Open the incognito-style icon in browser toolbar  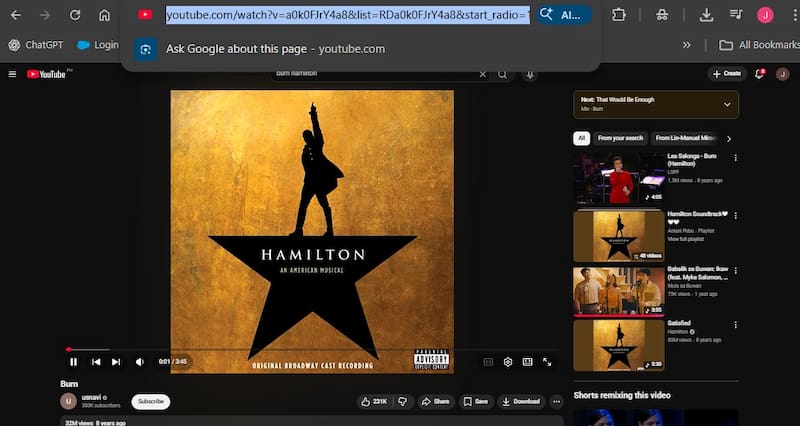click(x=662, y=15)
